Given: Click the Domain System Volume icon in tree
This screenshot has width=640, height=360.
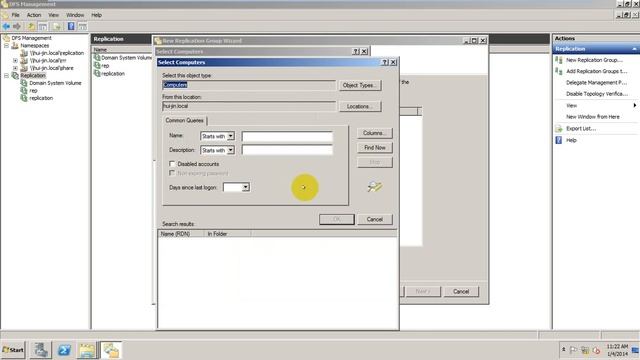Looking at the screenshot, I should click(24, 83).
